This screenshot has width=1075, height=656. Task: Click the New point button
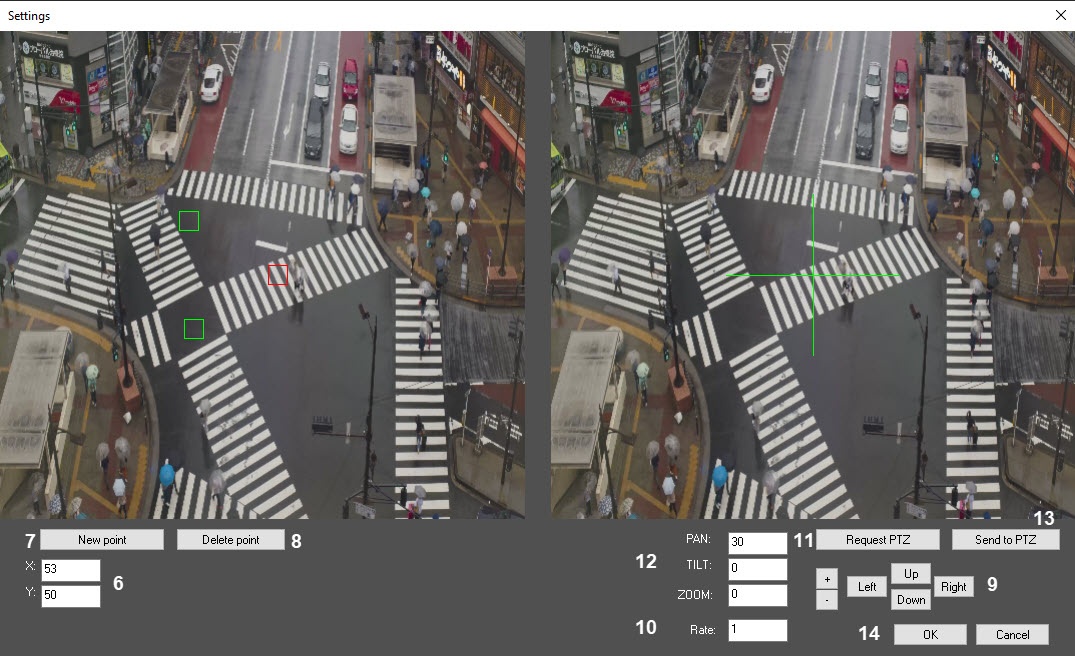click(x=101, y=539)
